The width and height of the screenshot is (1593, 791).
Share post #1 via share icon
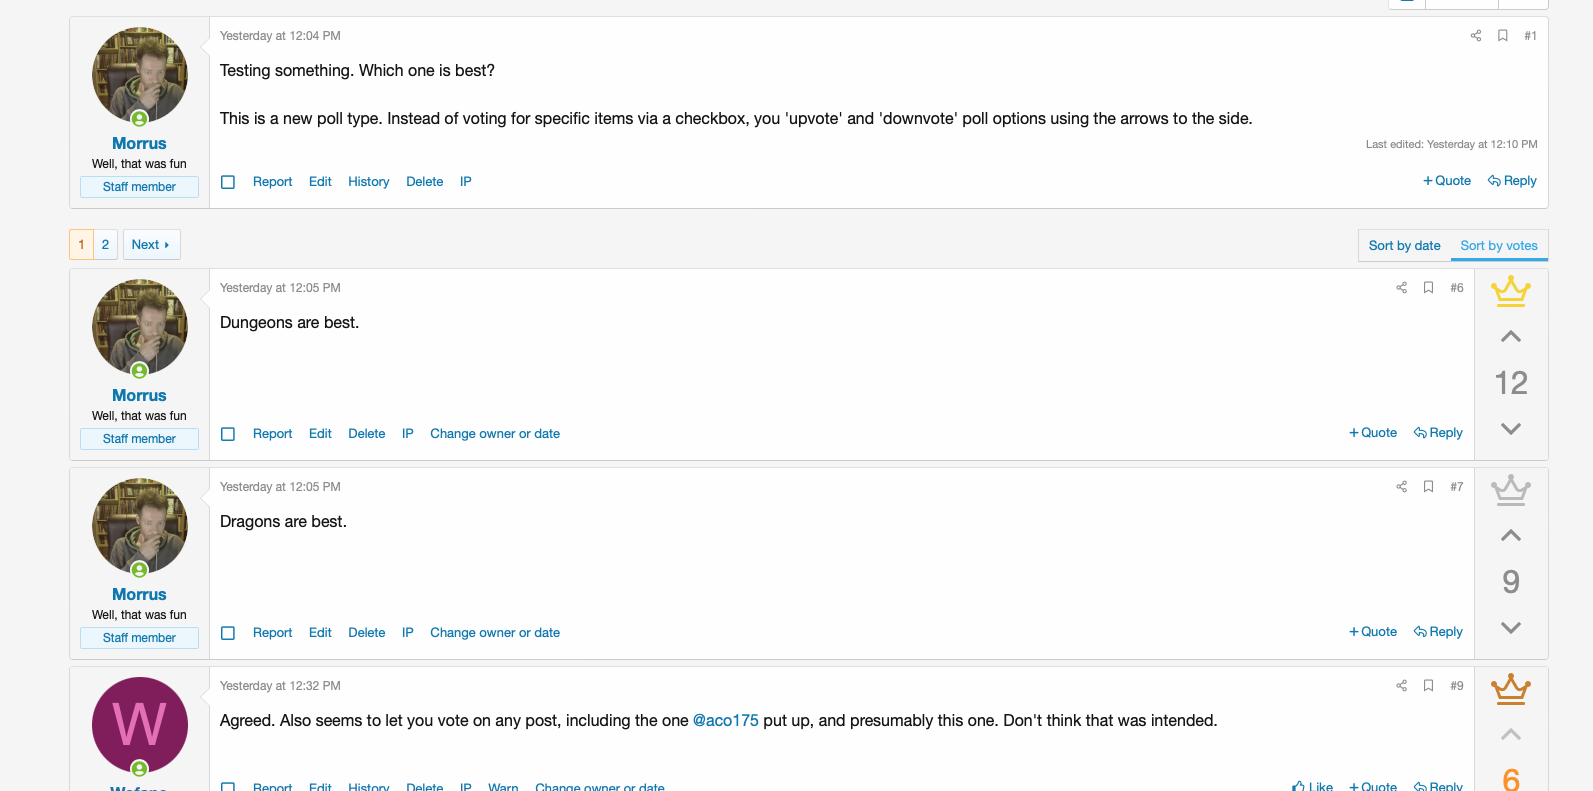pyautogui.click(x=1475, y=36)
